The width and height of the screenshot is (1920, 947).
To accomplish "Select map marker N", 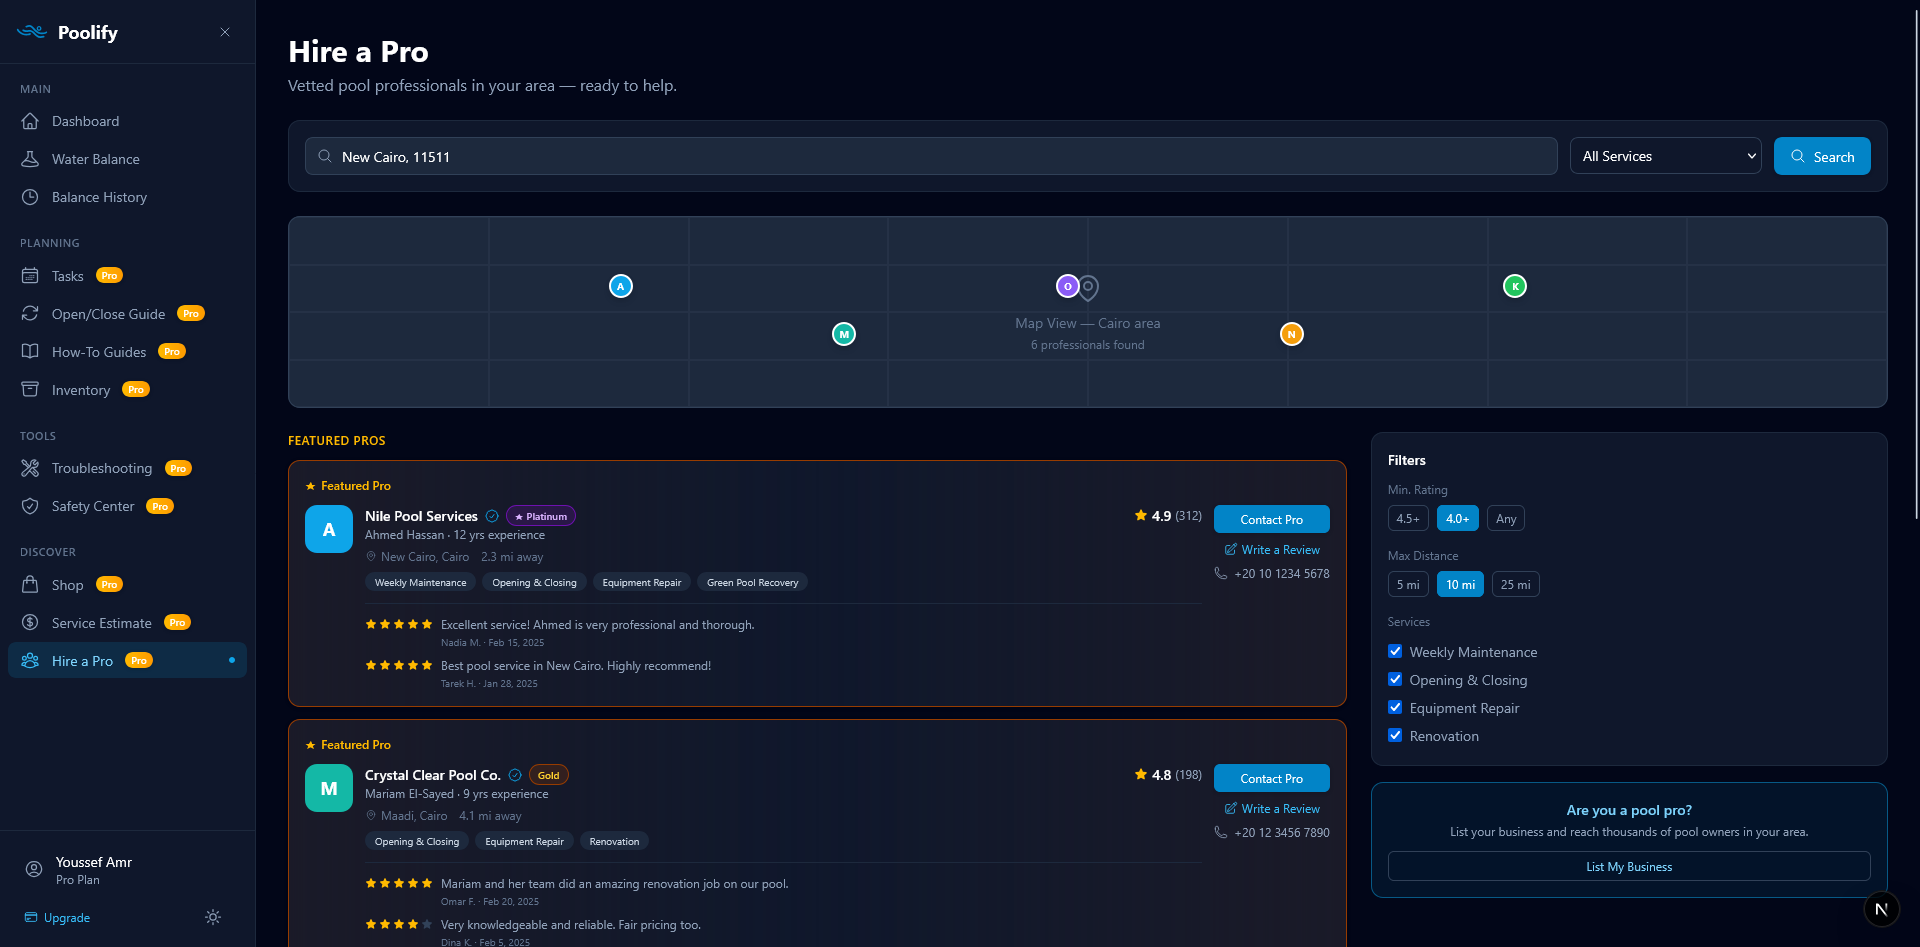I will [x=1292, y=334].
